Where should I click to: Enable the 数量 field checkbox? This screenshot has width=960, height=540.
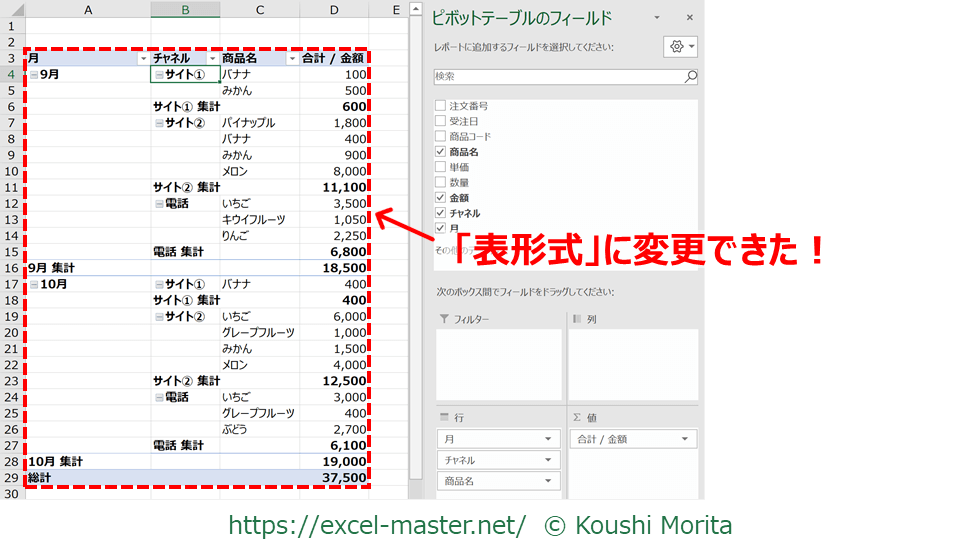[440, 182]
